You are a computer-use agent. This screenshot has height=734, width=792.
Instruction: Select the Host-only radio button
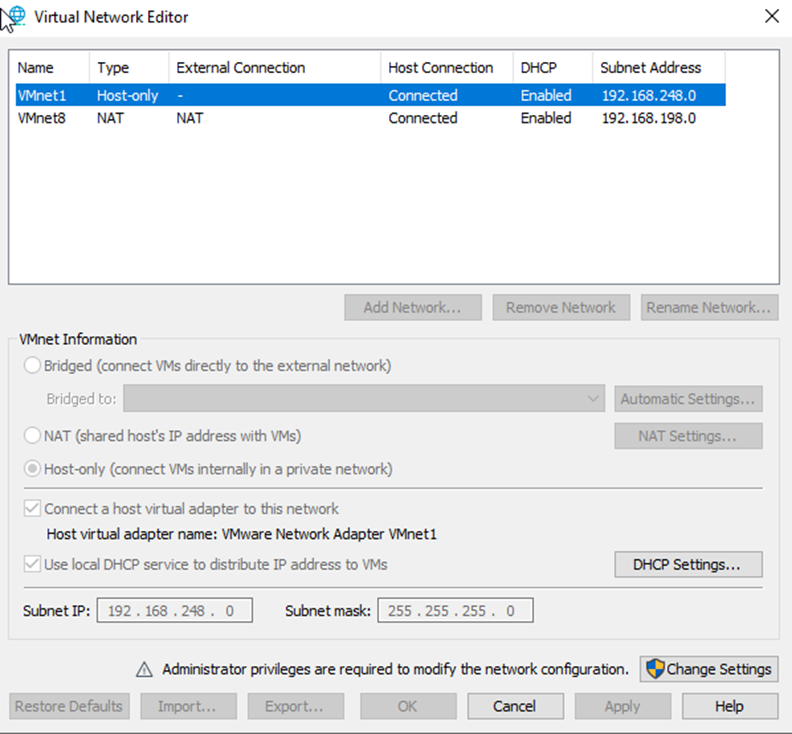coord(32,469)
